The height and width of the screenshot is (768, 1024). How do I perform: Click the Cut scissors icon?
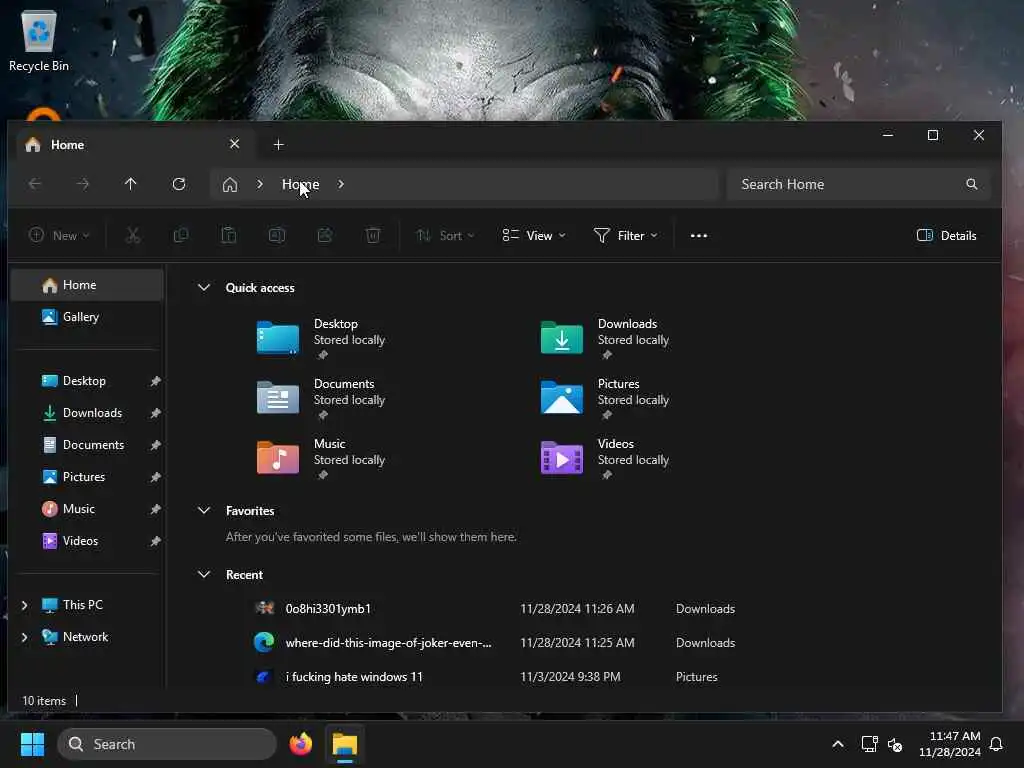[x=133, y=235]
